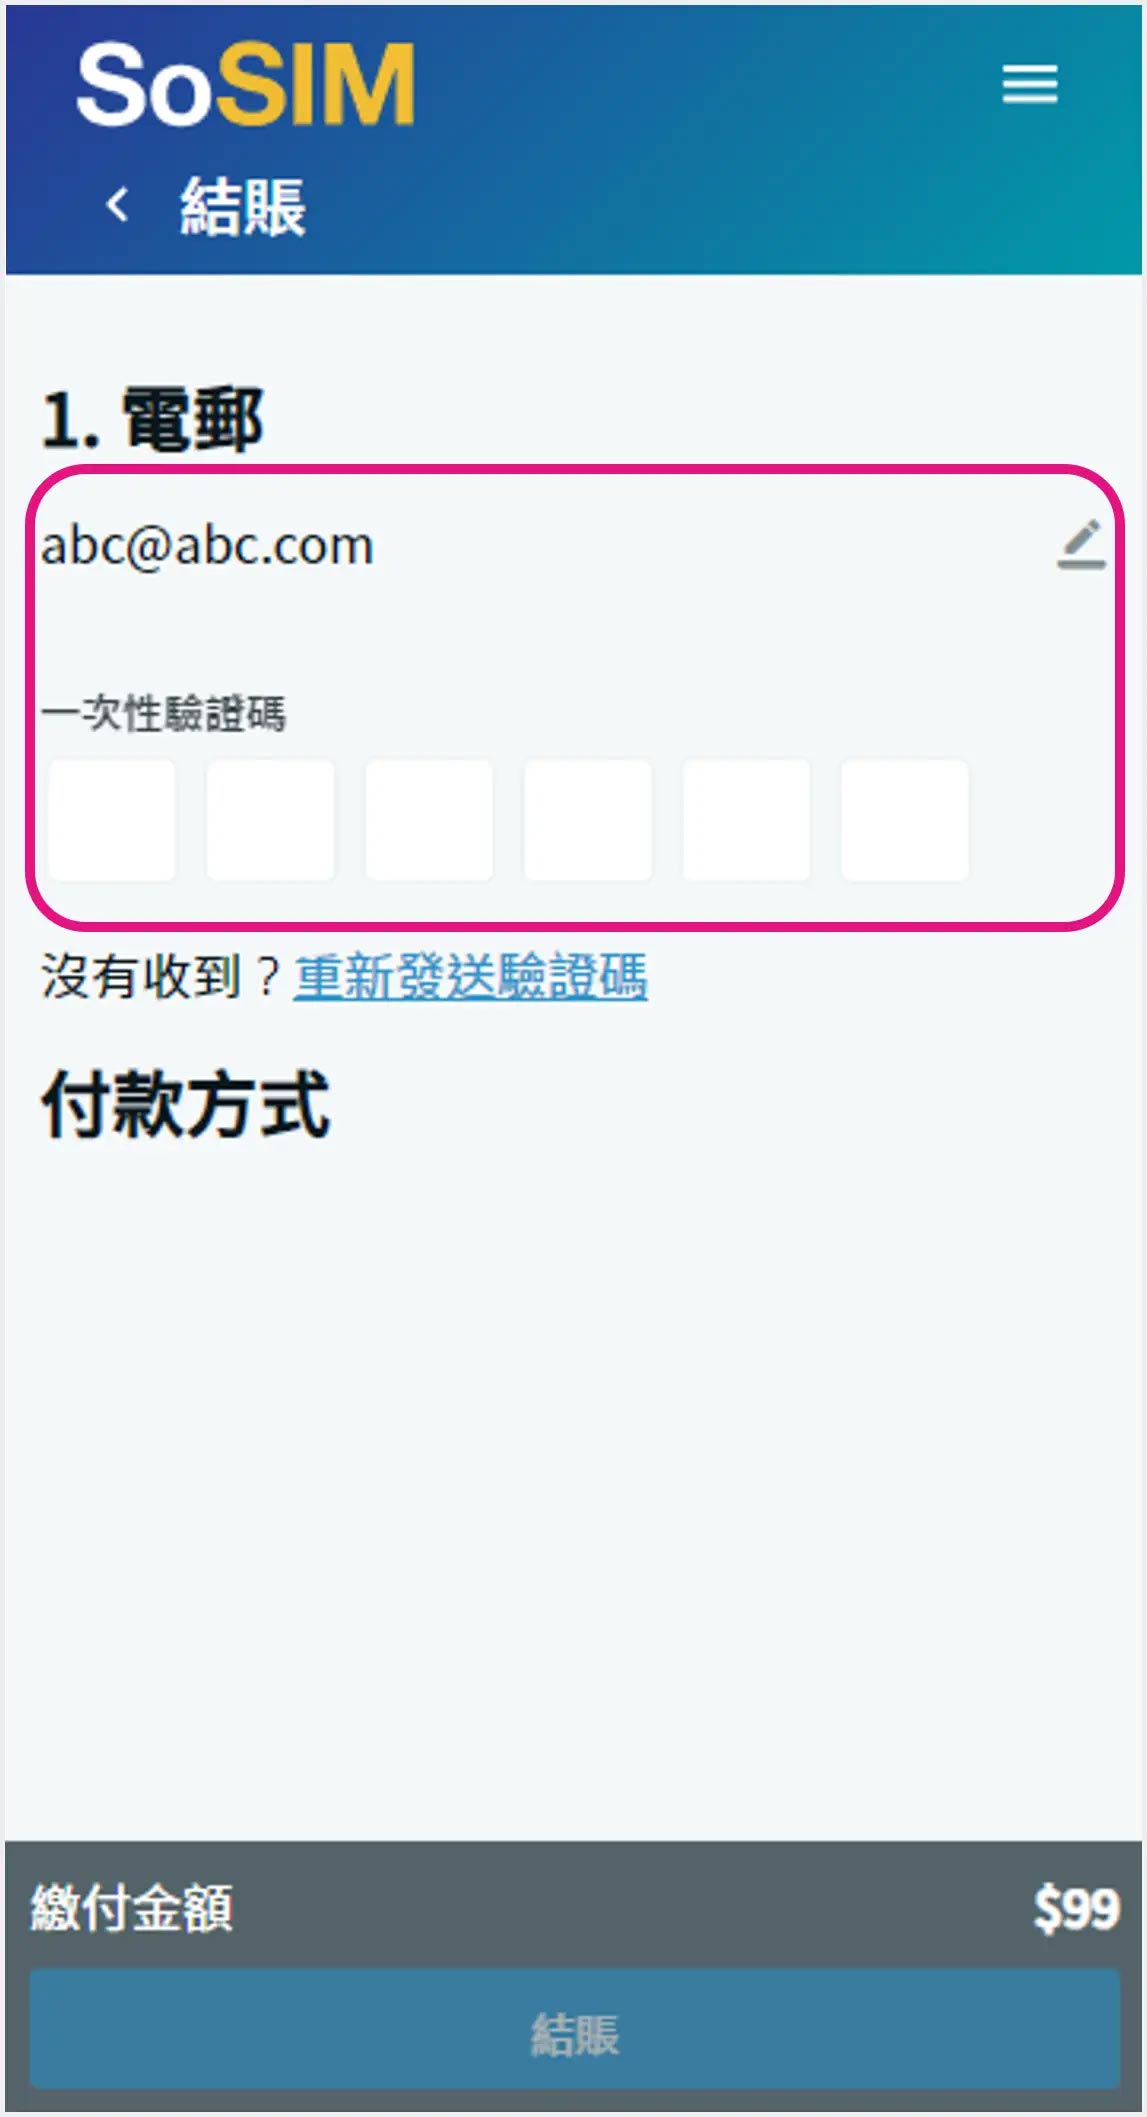Click the abc@abc.com email text
The width and height of the screenshot is (1147, 2117).
207,546
